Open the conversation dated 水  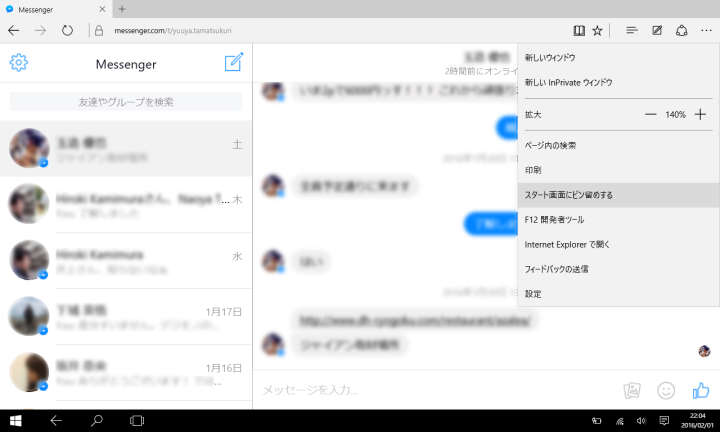(126, 260)
